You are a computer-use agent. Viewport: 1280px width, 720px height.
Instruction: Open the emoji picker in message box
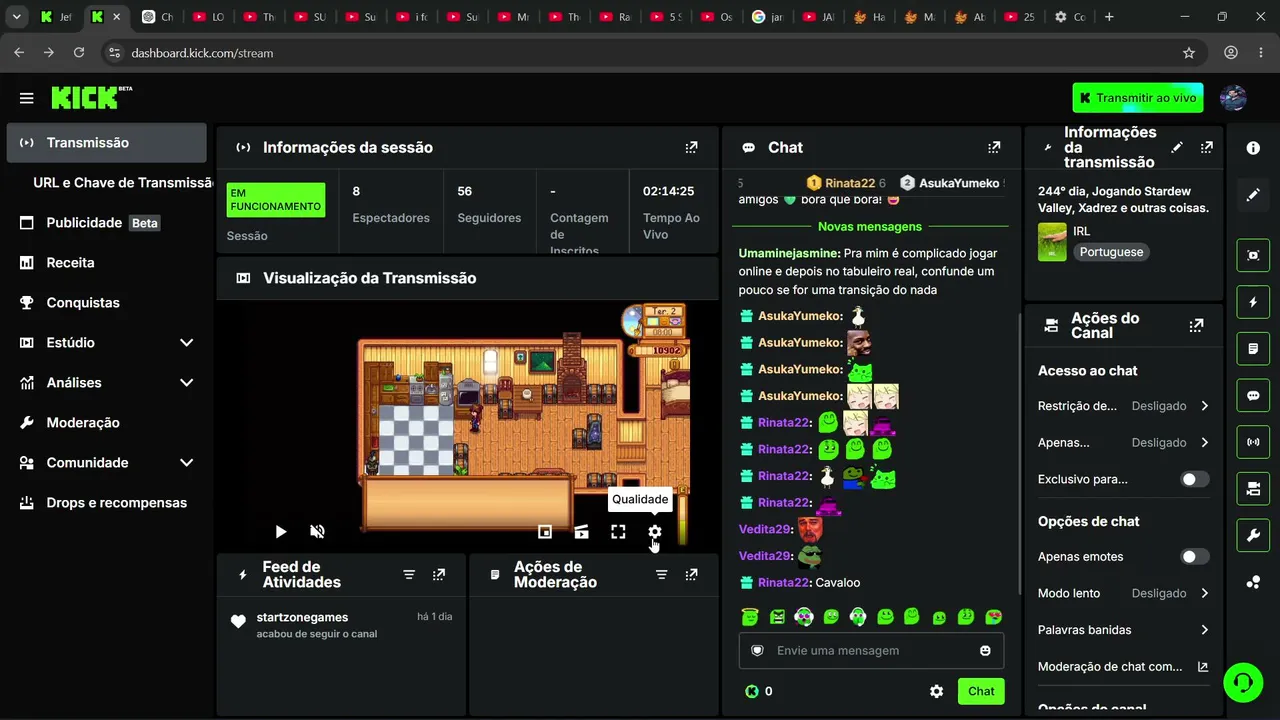click(985, 651)
